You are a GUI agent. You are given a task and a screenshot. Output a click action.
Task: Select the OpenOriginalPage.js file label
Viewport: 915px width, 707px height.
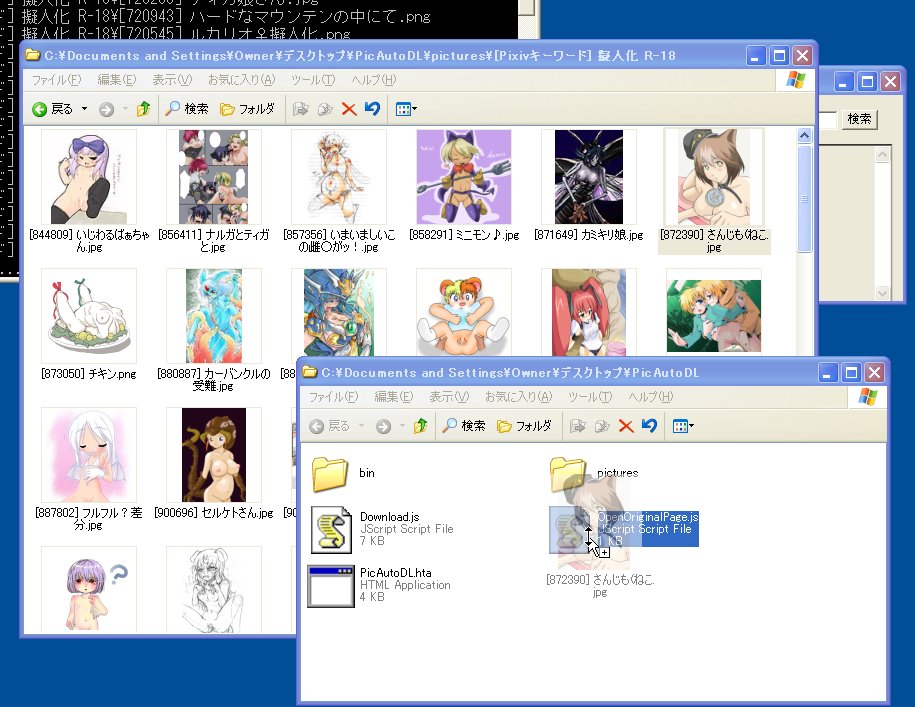tap(648, 517)
